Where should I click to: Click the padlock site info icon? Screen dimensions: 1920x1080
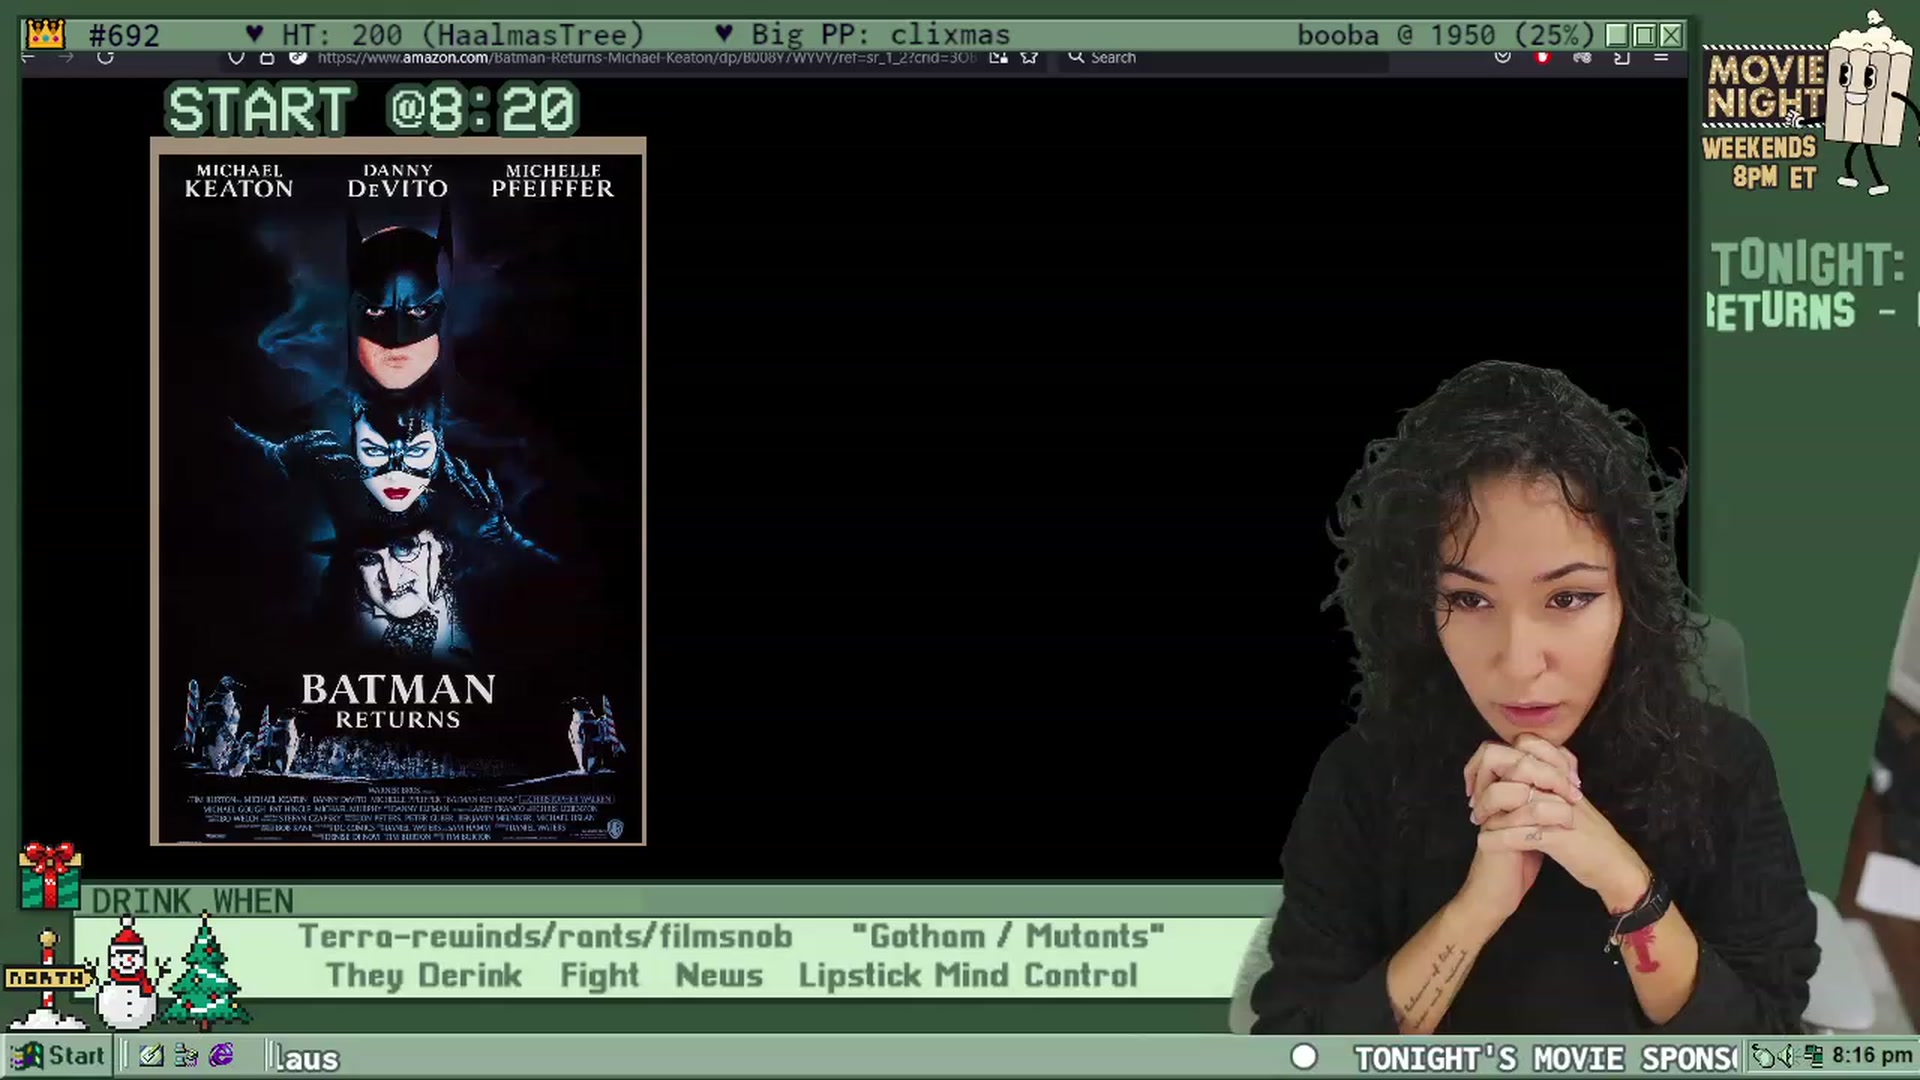click(267, 57)
